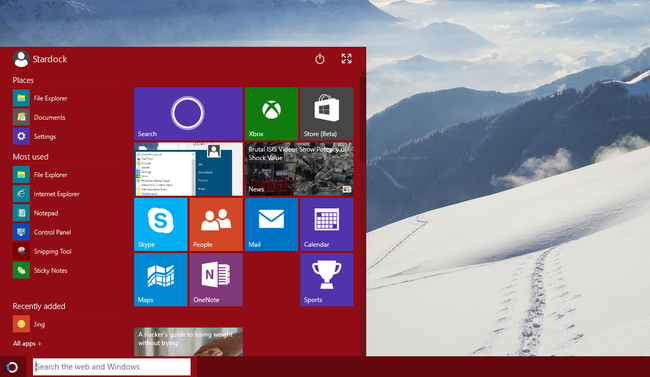Open Sticky Notes from Most used
The height and width of the screenshot is (377, 650).
[x=40, y=270]
